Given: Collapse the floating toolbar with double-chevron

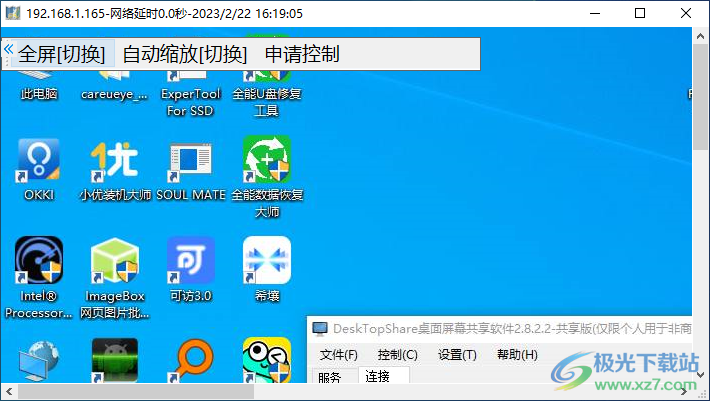Looking at the screenshot, I should [x=8, y=49].
